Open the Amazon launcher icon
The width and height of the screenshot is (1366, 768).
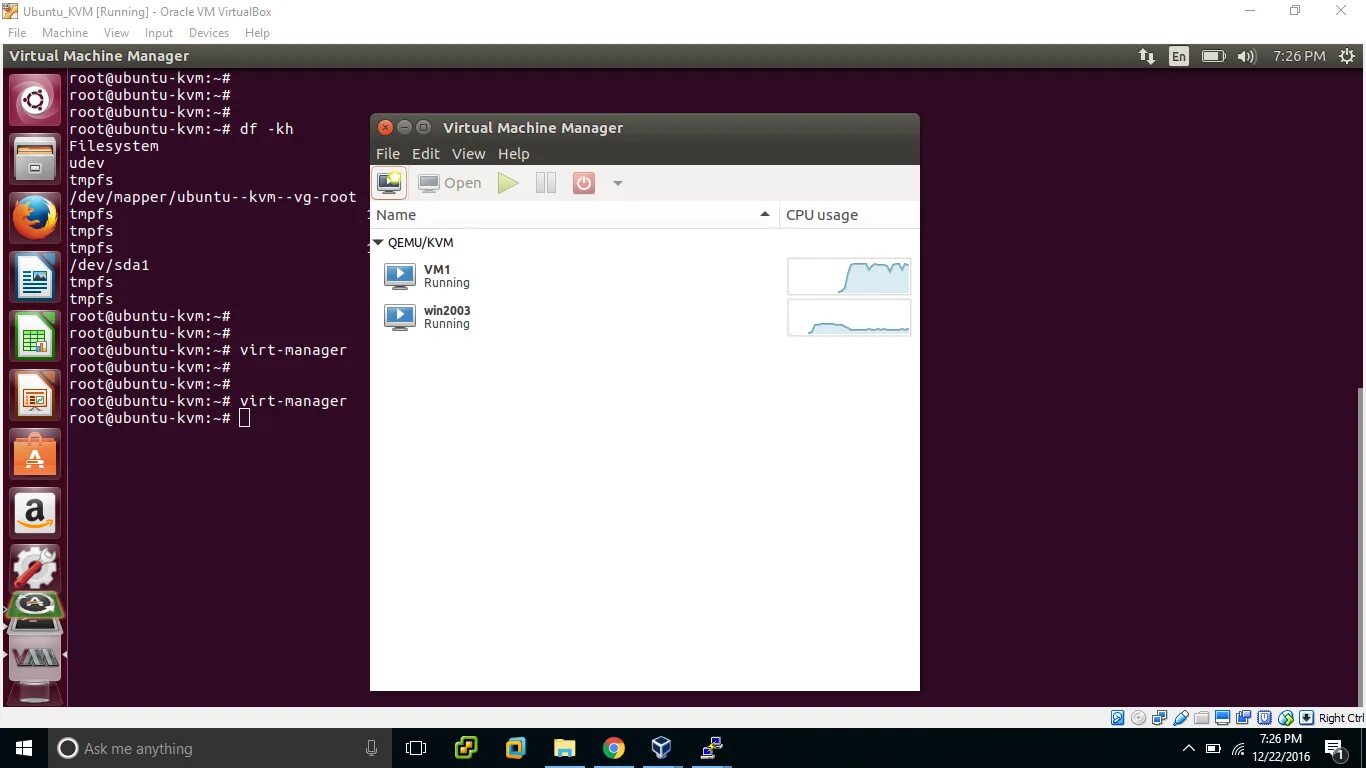coord(35,513)
